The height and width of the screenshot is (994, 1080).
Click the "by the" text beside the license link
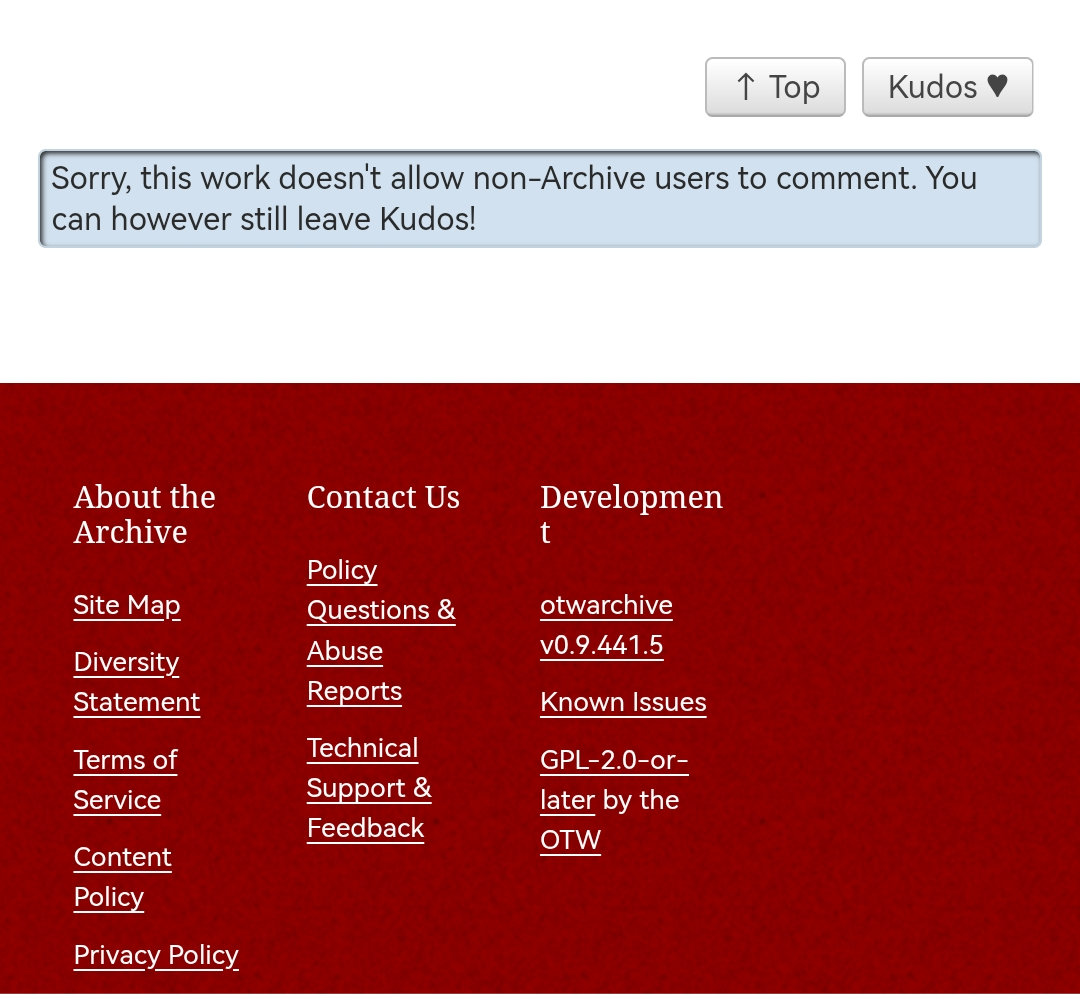(x=641, y=800)
